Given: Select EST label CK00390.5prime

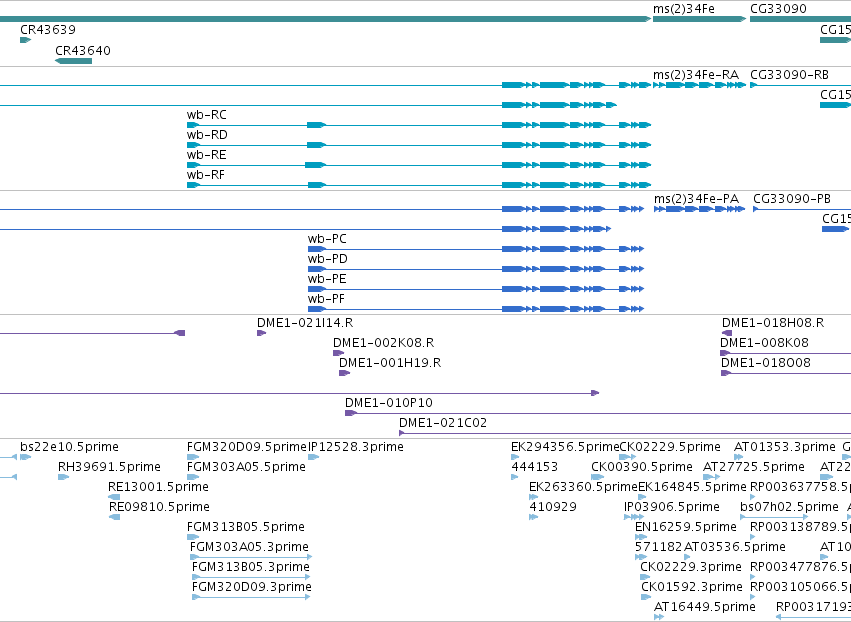Looking at the screenshot, I should coord(642,467).
